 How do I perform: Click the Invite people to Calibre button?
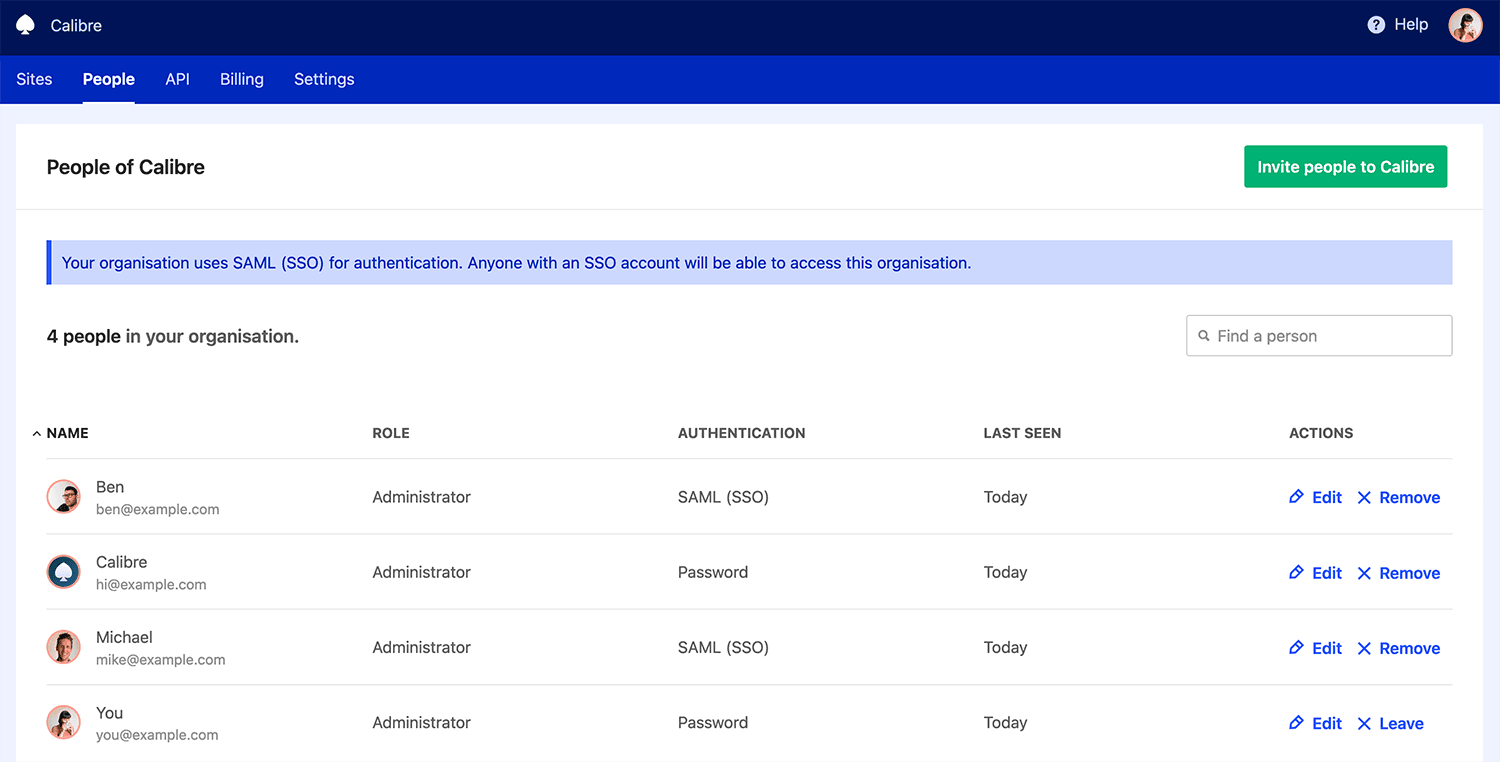point(1345,166)
